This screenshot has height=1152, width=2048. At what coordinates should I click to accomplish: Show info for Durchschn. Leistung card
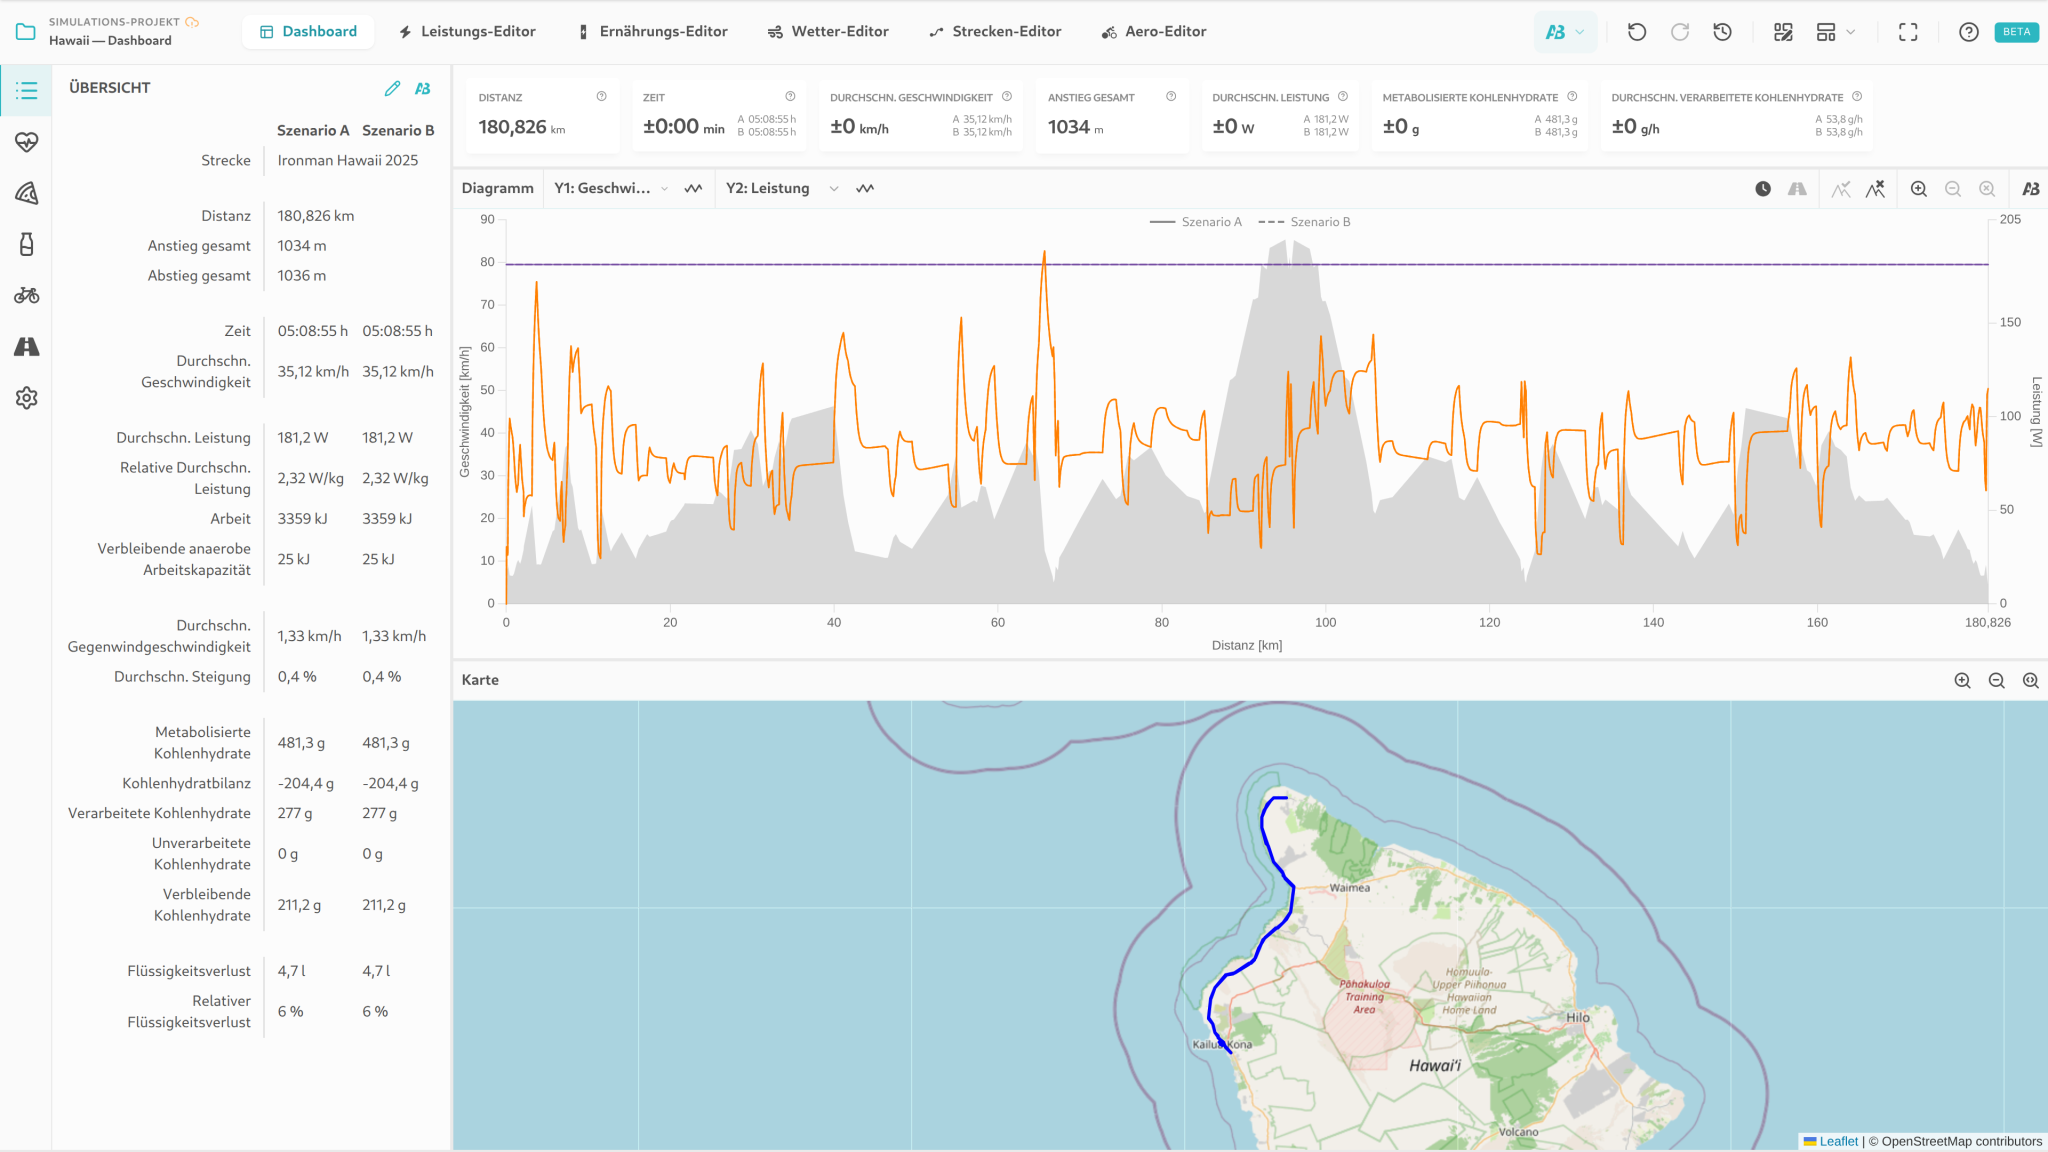[1343, 97]
